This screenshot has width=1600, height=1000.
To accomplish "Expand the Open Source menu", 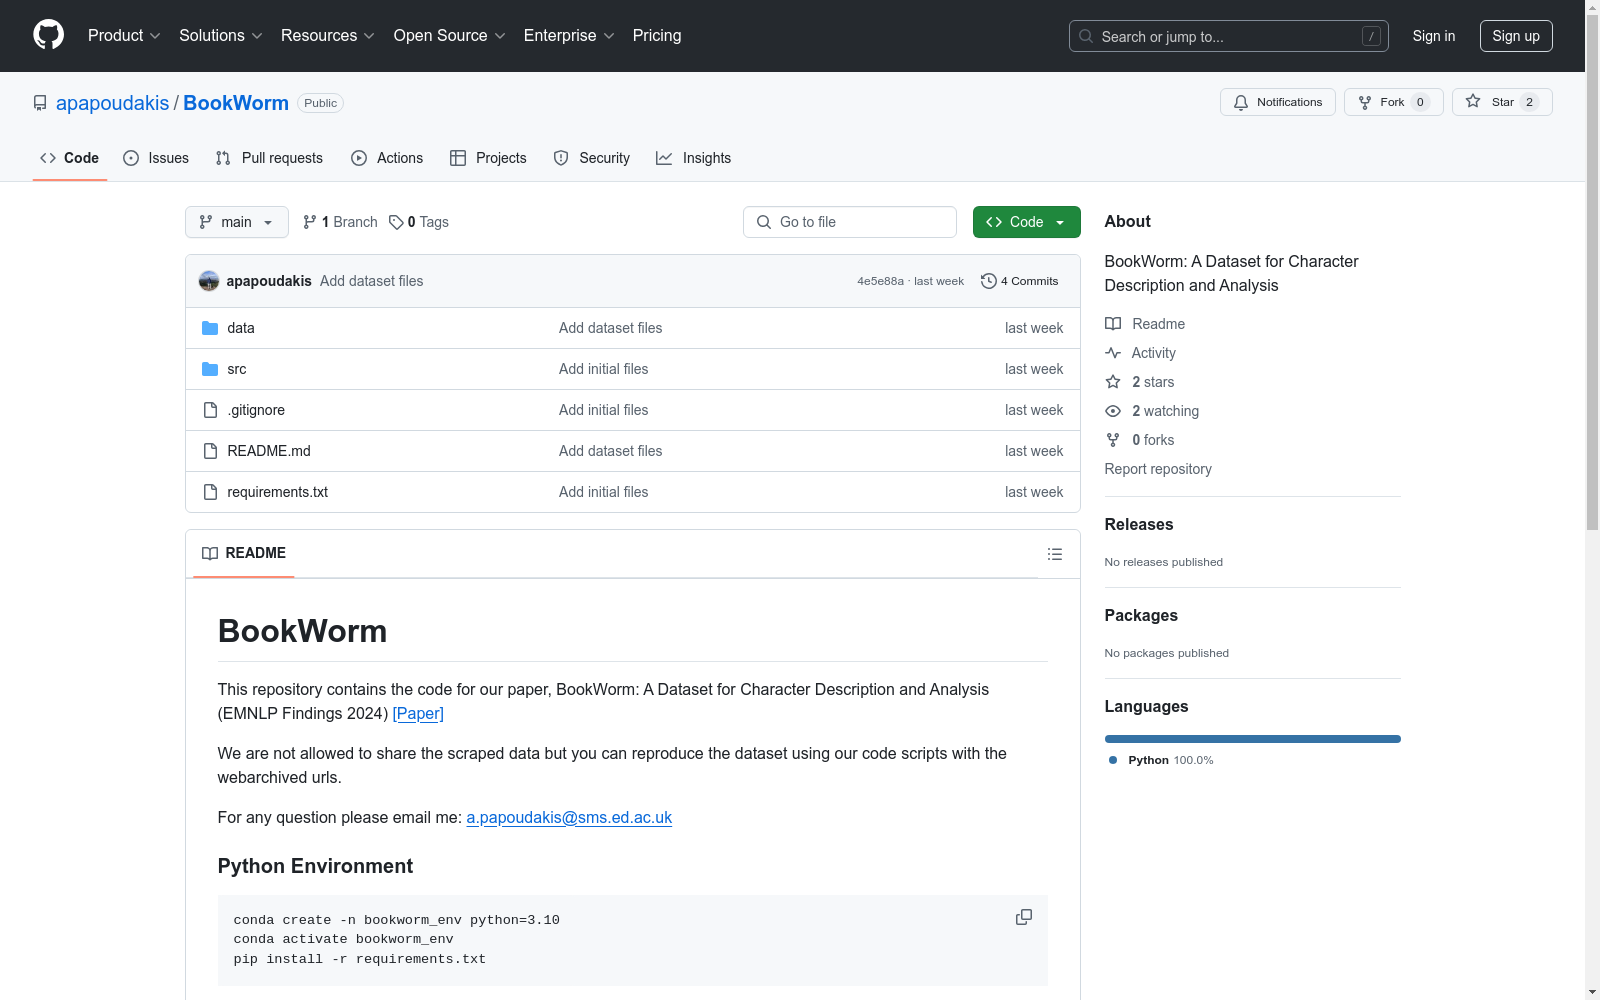I will tap(450, 35).
